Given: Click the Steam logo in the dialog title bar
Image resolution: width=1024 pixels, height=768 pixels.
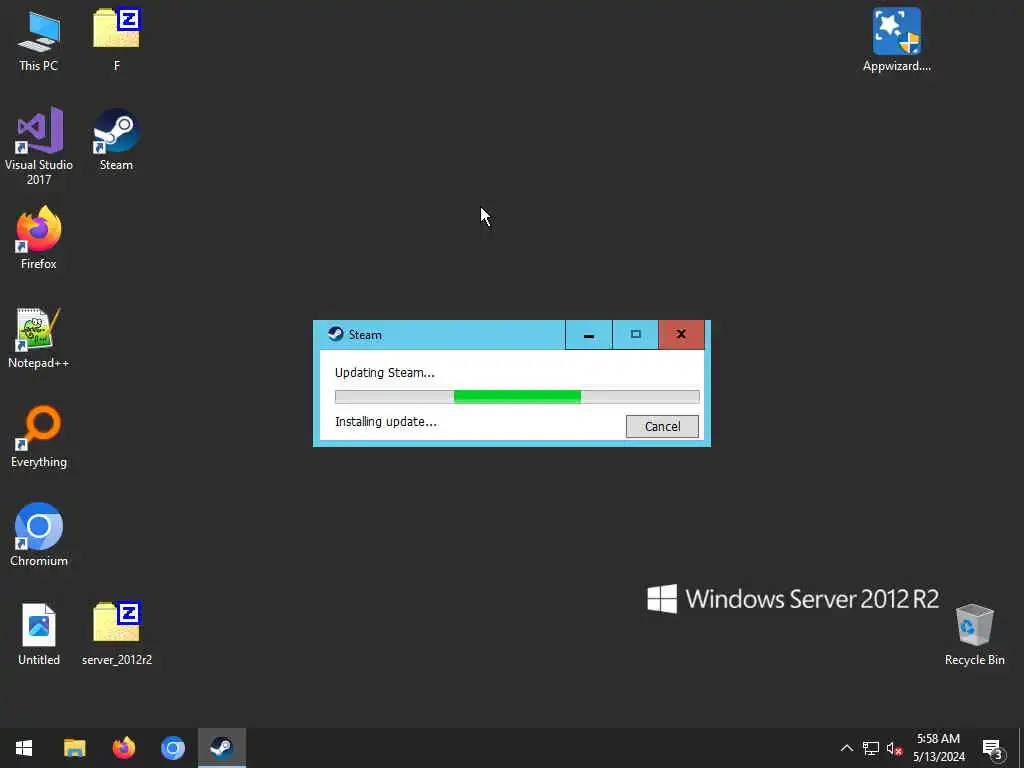Looking at the screenshot, I should [336, 334].
